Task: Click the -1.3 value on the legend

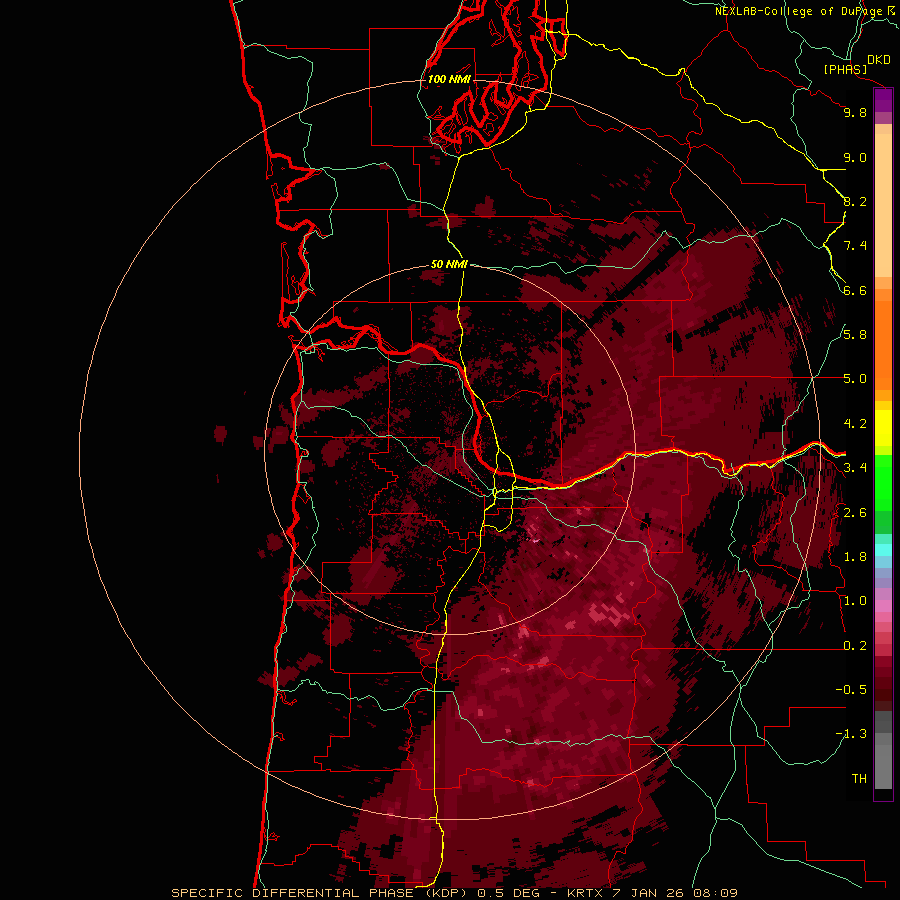Action: tap(851, 734)
